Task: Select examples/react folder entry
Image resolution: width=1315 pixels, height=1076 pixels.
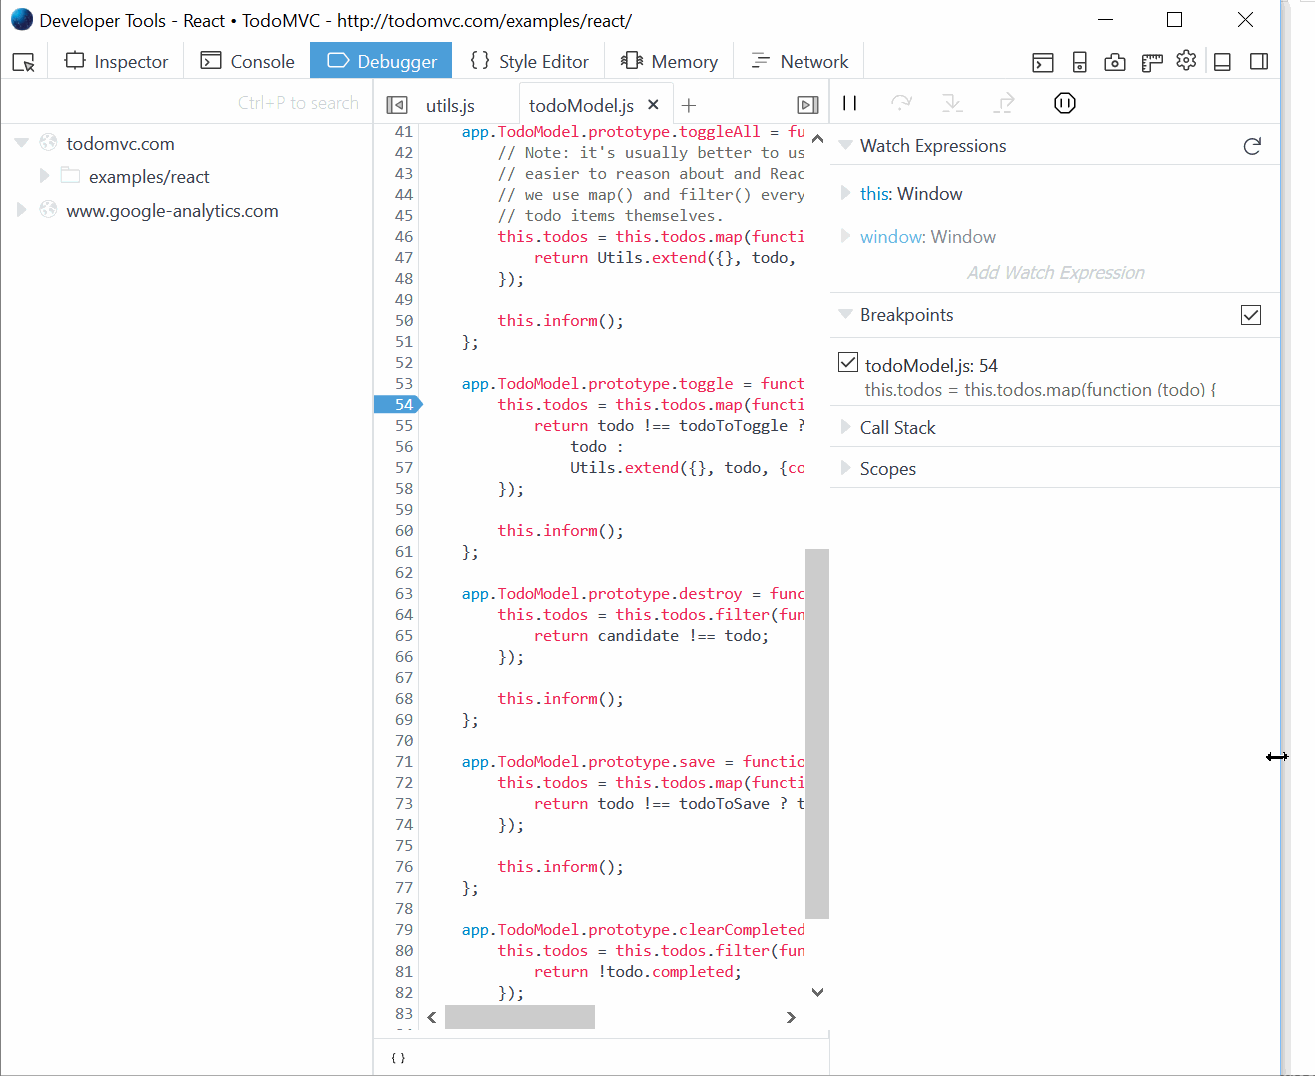Action: click(x=149, y=176)
